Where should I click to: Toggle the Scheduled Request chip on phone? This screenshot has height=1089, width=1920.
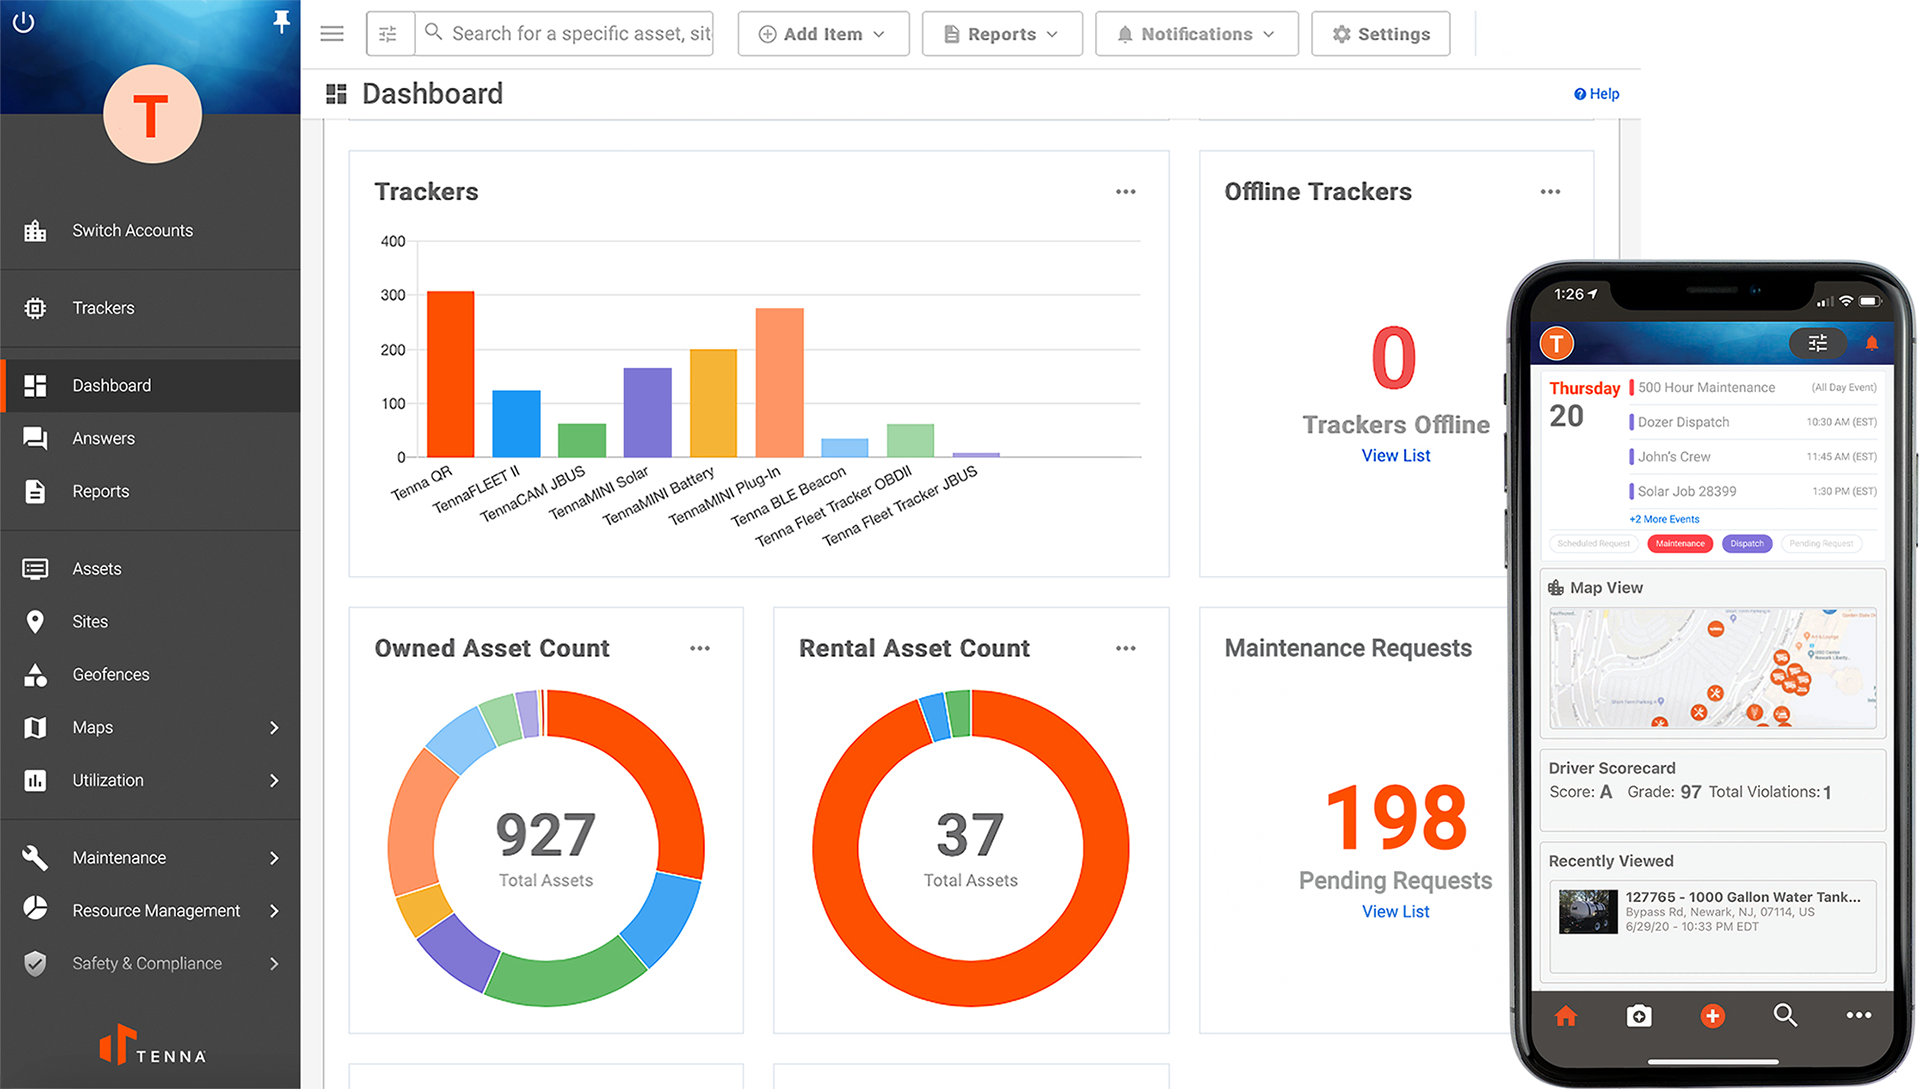(1594, 544)
